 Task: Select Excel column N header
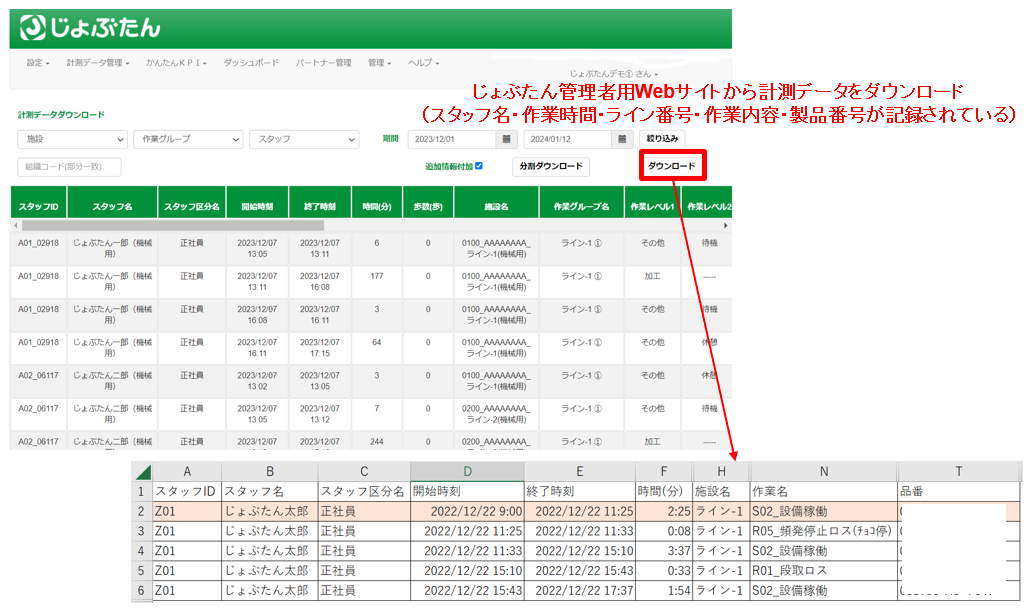(x=824, y=472)
